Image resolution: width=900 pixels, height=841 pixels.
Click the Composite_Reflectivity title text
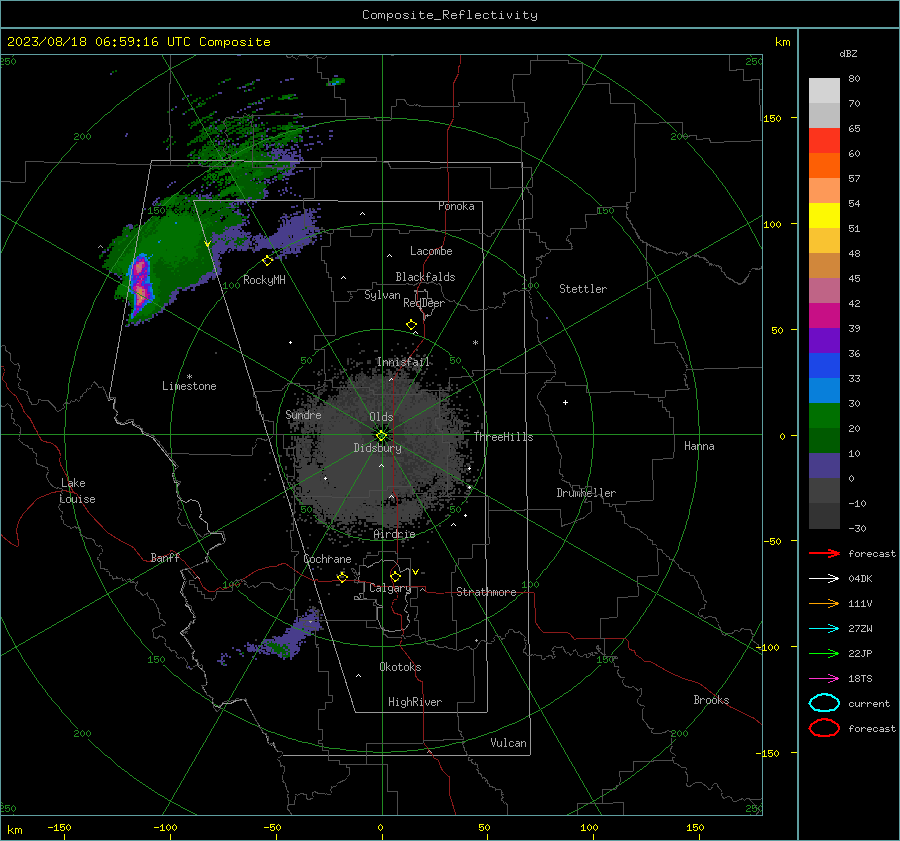pyautogui.click(x=450, y=15)
